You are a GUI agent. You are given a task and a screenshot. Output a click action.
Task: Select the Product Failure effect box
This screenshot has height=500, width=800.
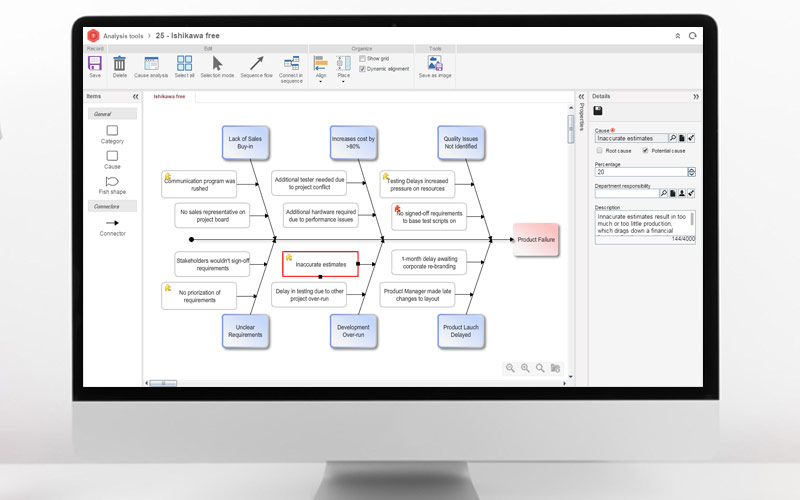536,240
